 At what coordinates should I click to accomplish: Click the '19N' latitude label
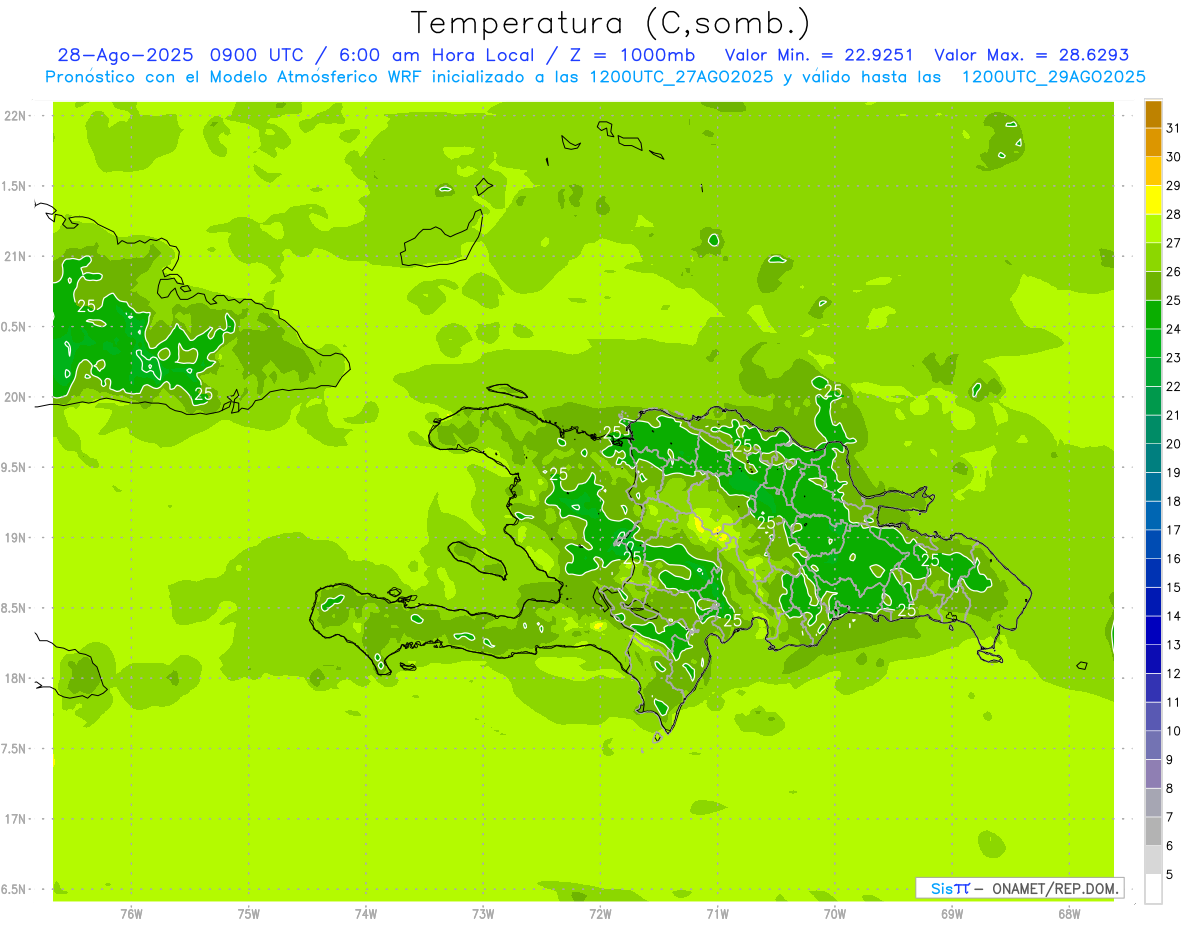click(x=17, y=537)
